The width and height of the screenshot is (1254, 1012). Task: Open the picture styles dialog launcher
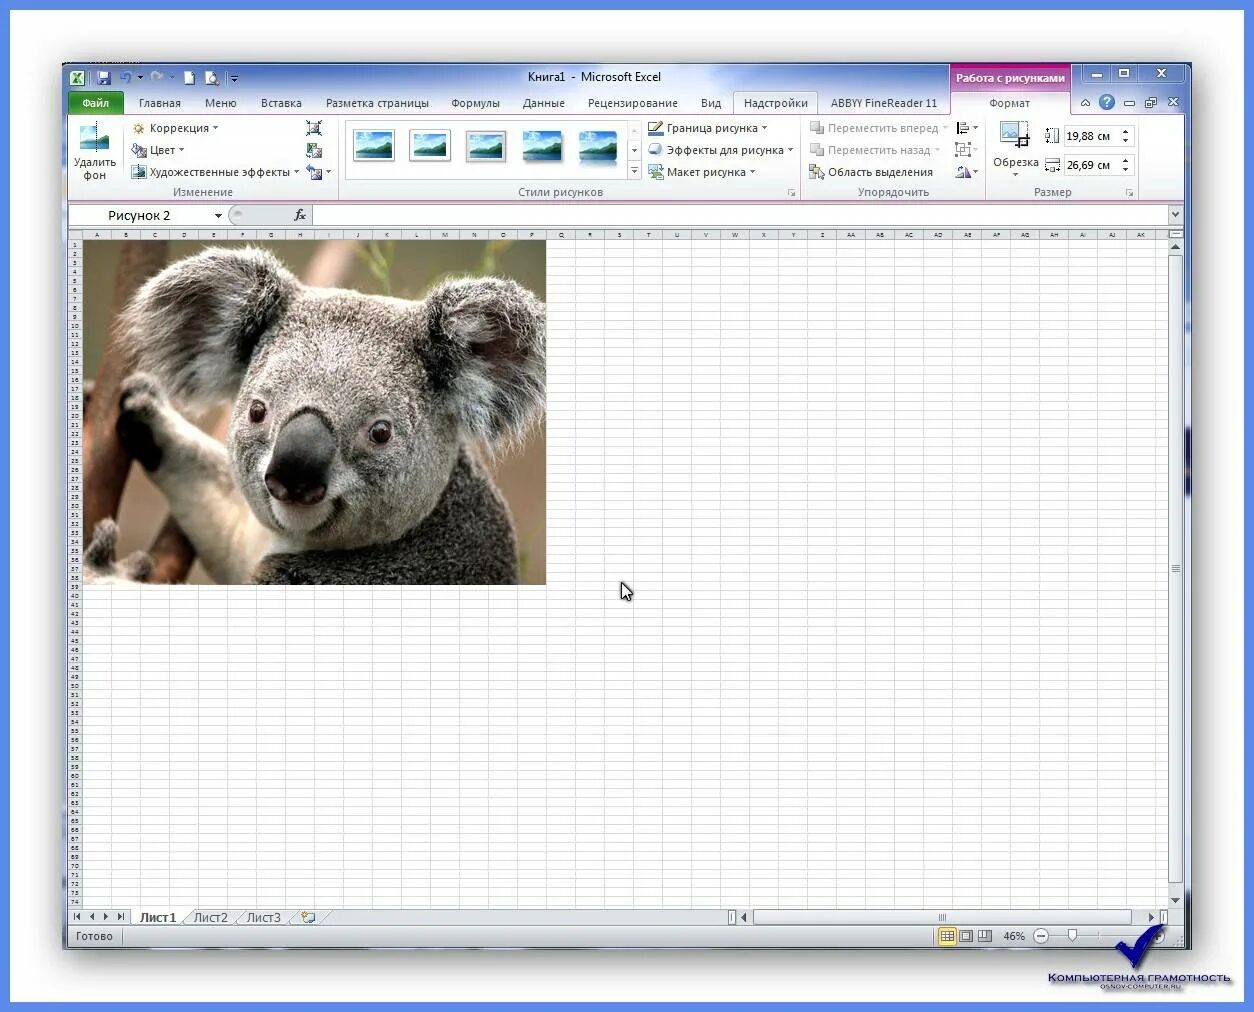tap(791, 192)
